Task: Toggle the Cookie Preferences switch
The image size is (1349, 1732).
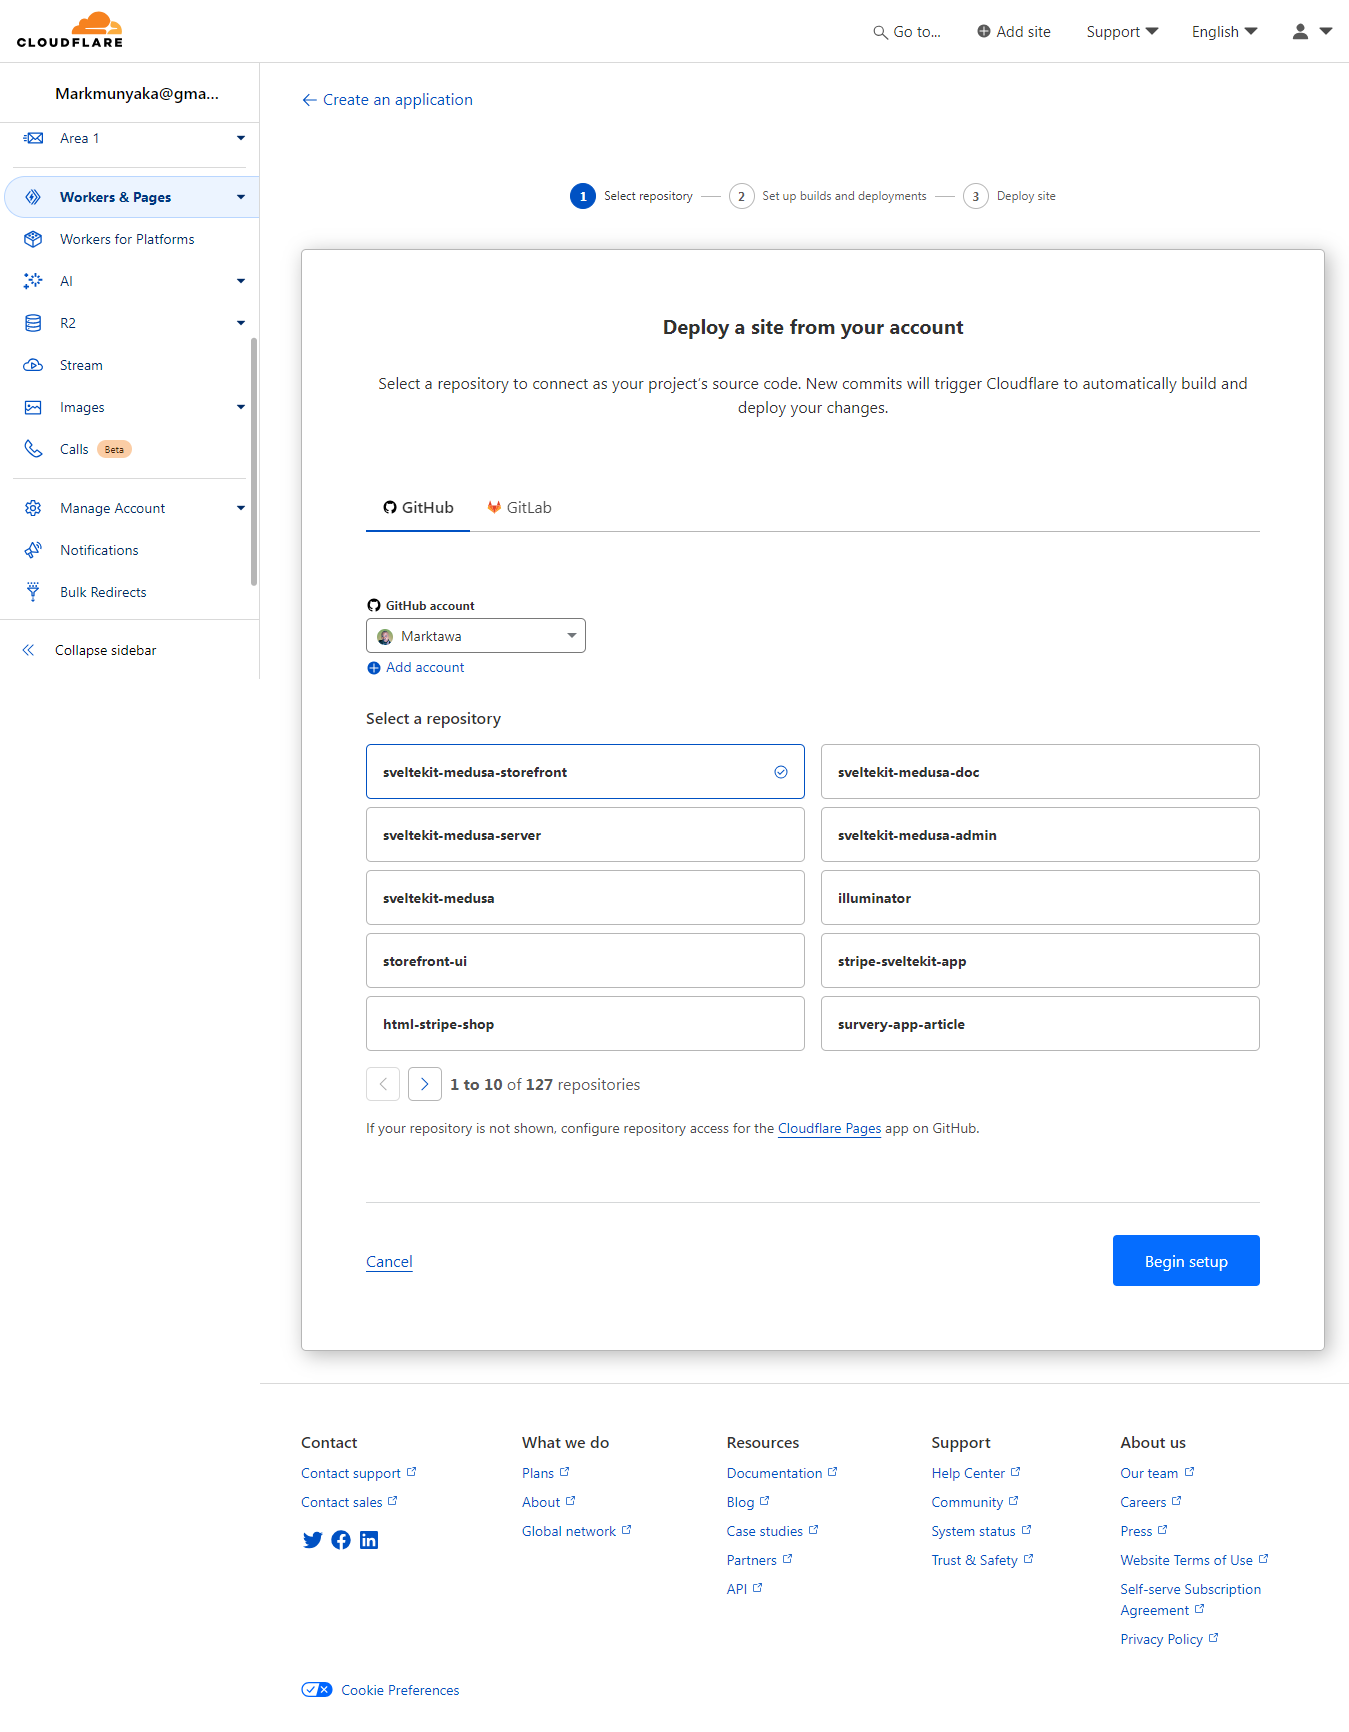Action: tap(317, 1690)
